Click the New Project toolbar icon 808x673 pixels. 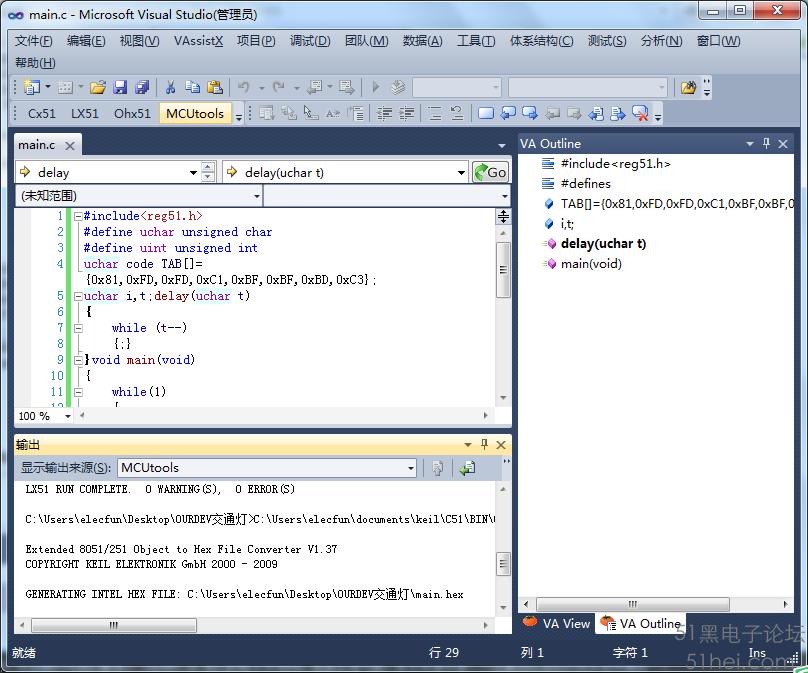[32, 88]
